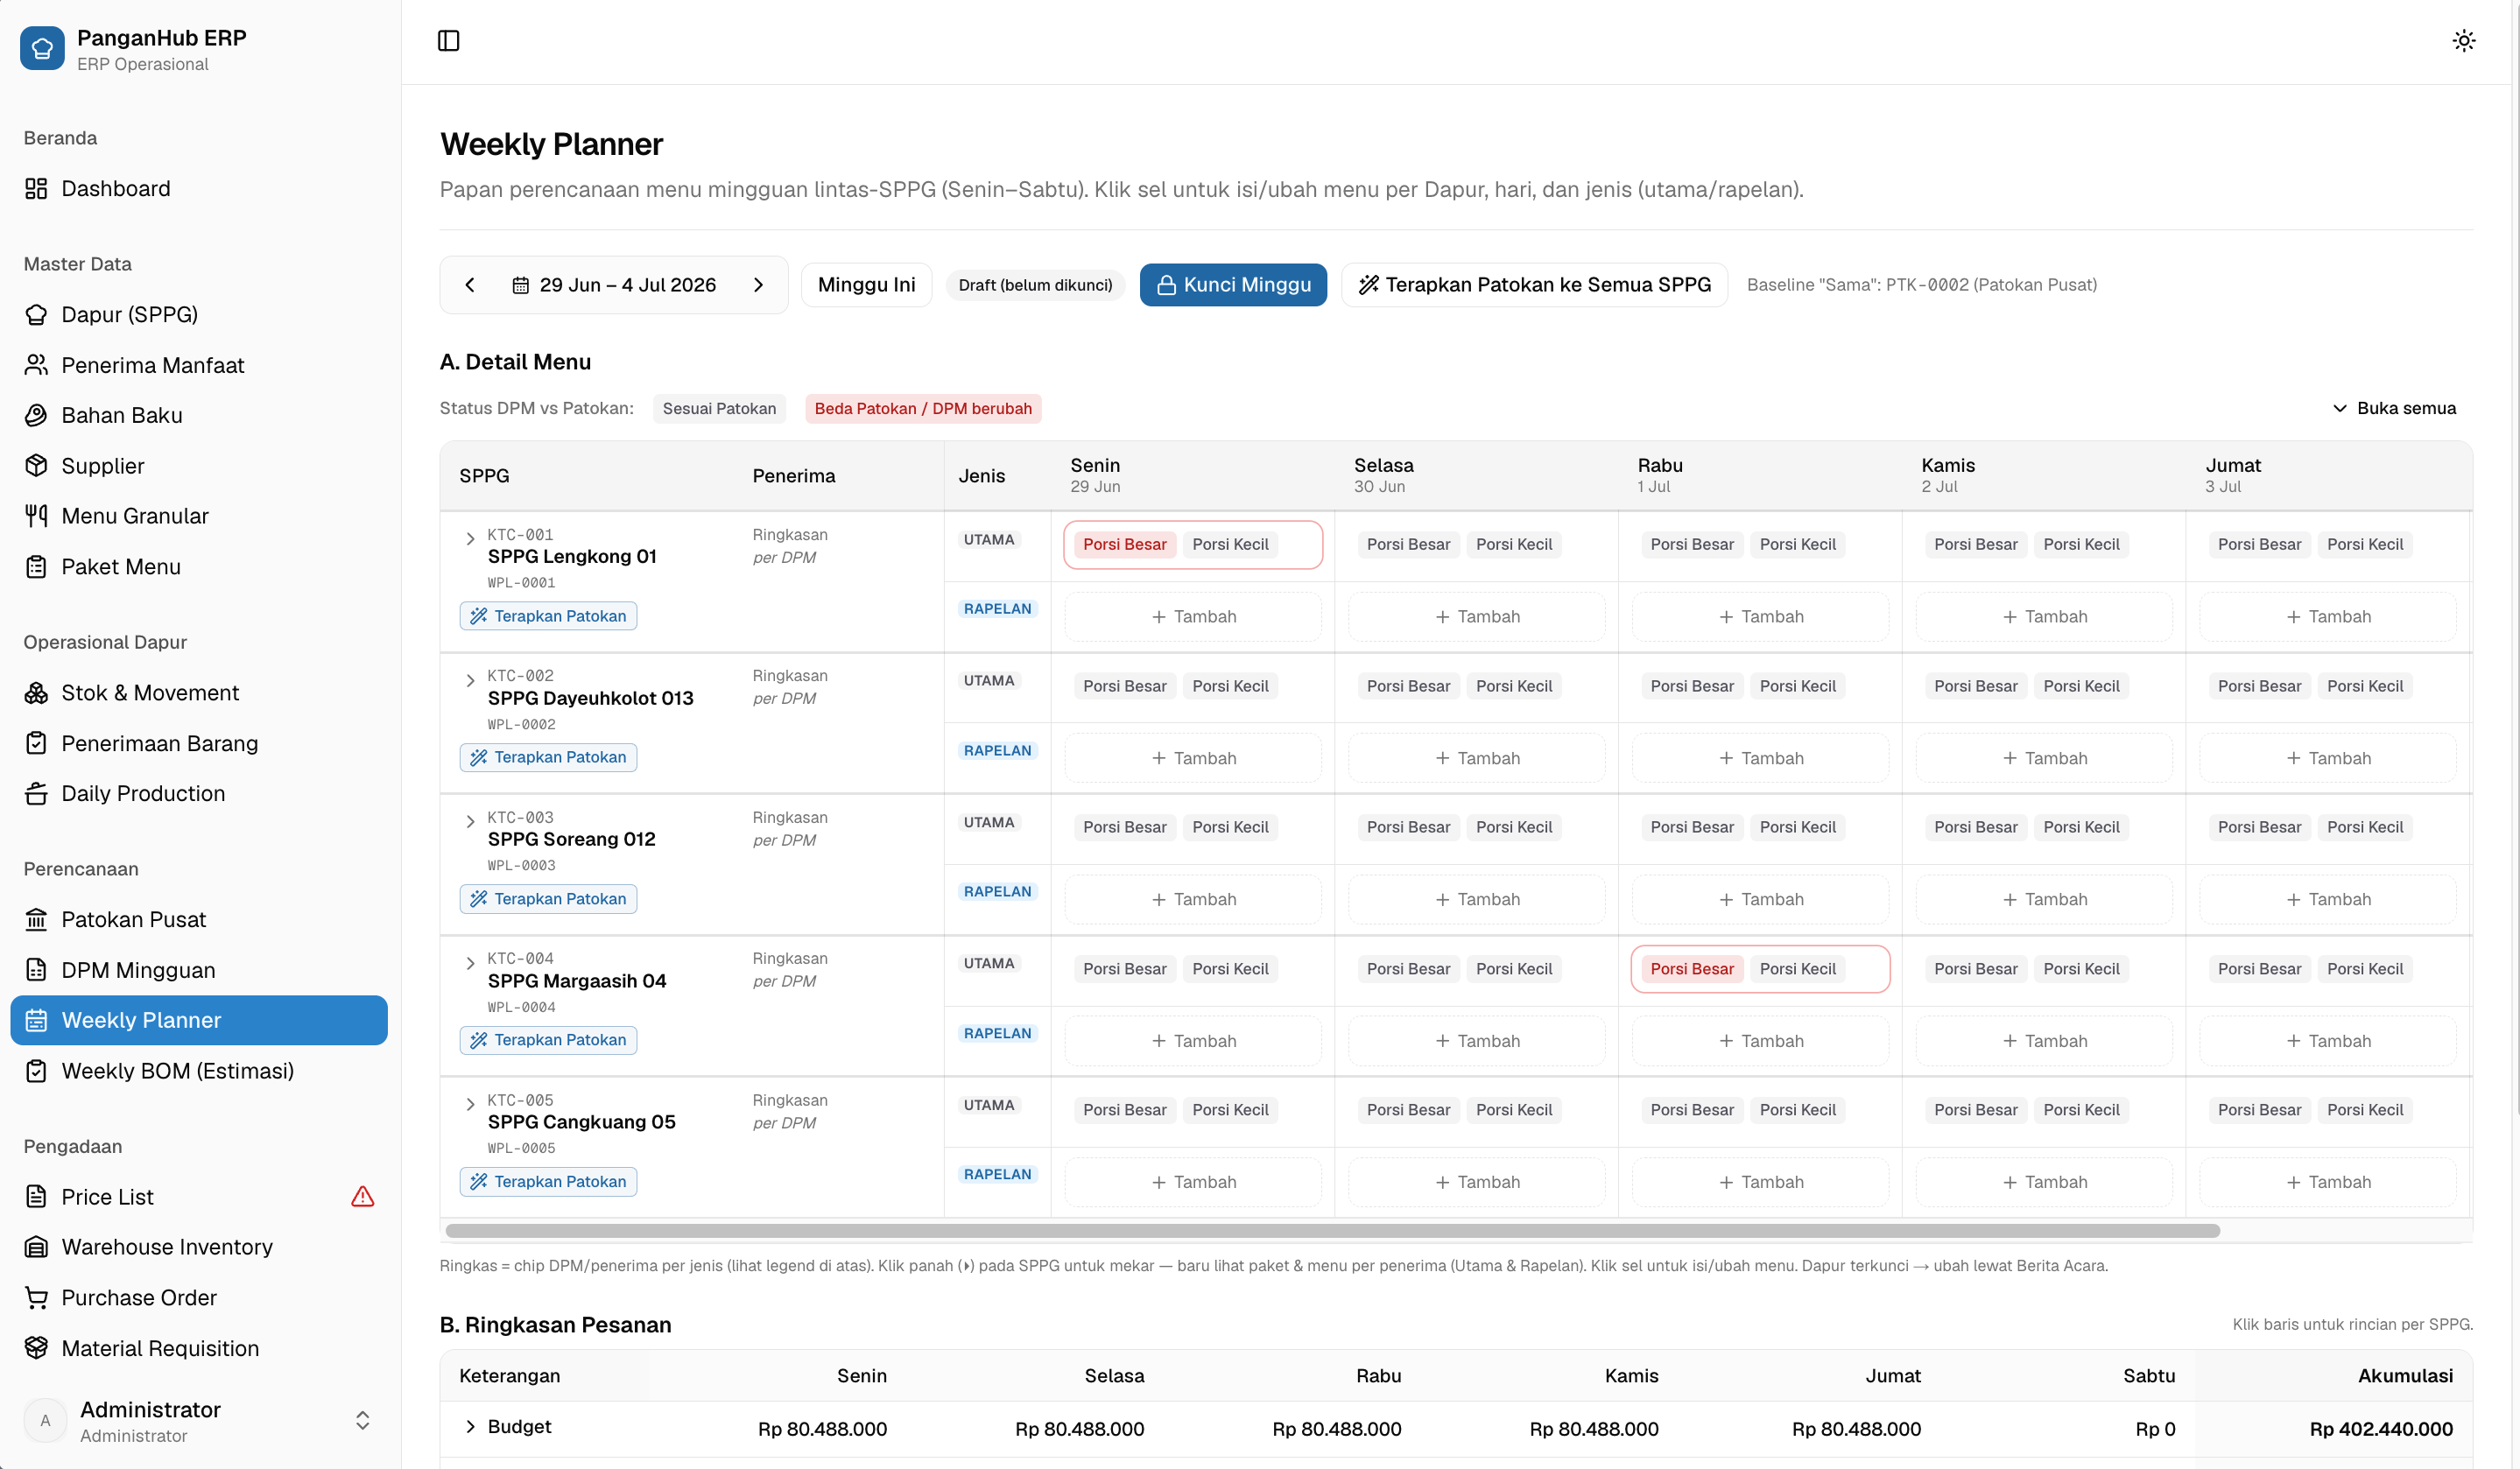The width and height of the screenshot is (2520, 1469).
Task: Open Bahan Baku in sidebar
Action: click(x=199, y=415)
